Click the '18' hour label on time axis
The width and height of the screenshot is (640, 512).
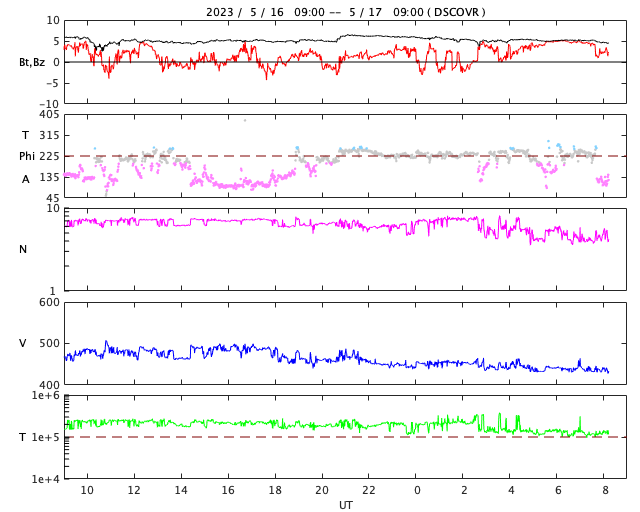[x=275, y=490]
